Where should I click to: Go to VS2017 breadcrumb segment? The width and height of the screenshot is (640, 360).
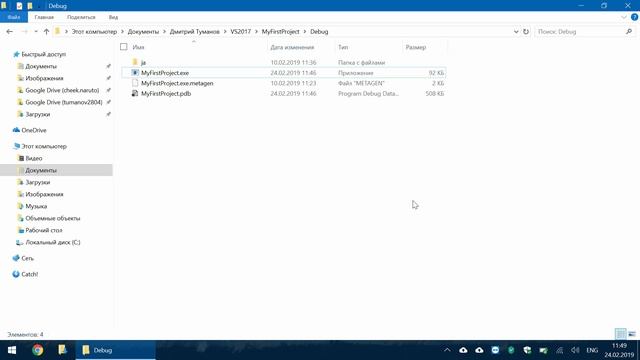pos(240,31)
